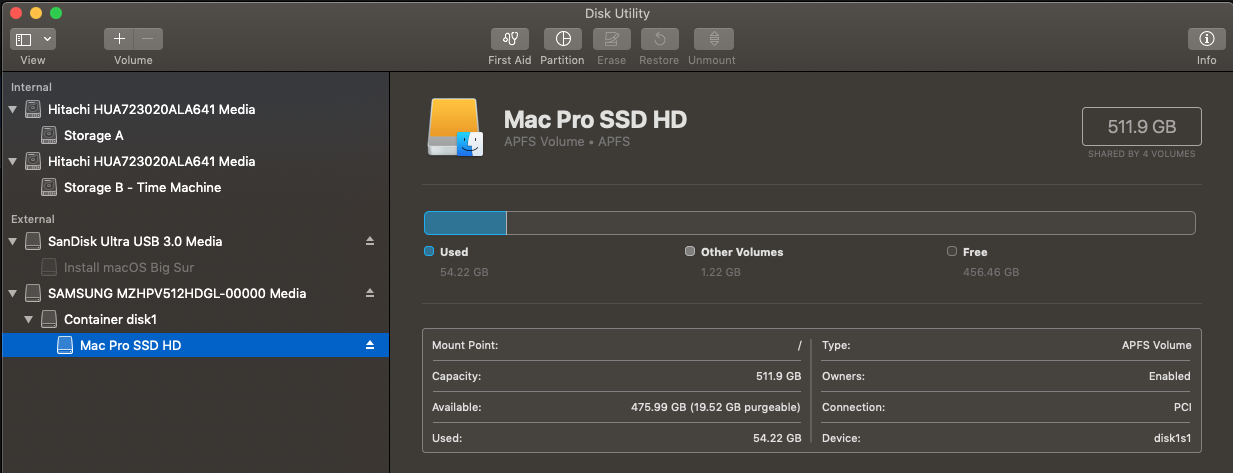
Task: Click the APFS Volume type value
Action: click(x=1156, y=345)
